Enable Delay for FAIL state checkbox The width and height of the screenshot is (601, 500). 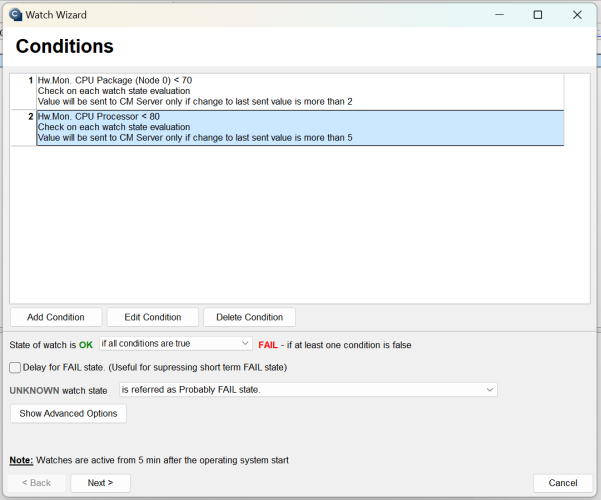click(15, 367)
